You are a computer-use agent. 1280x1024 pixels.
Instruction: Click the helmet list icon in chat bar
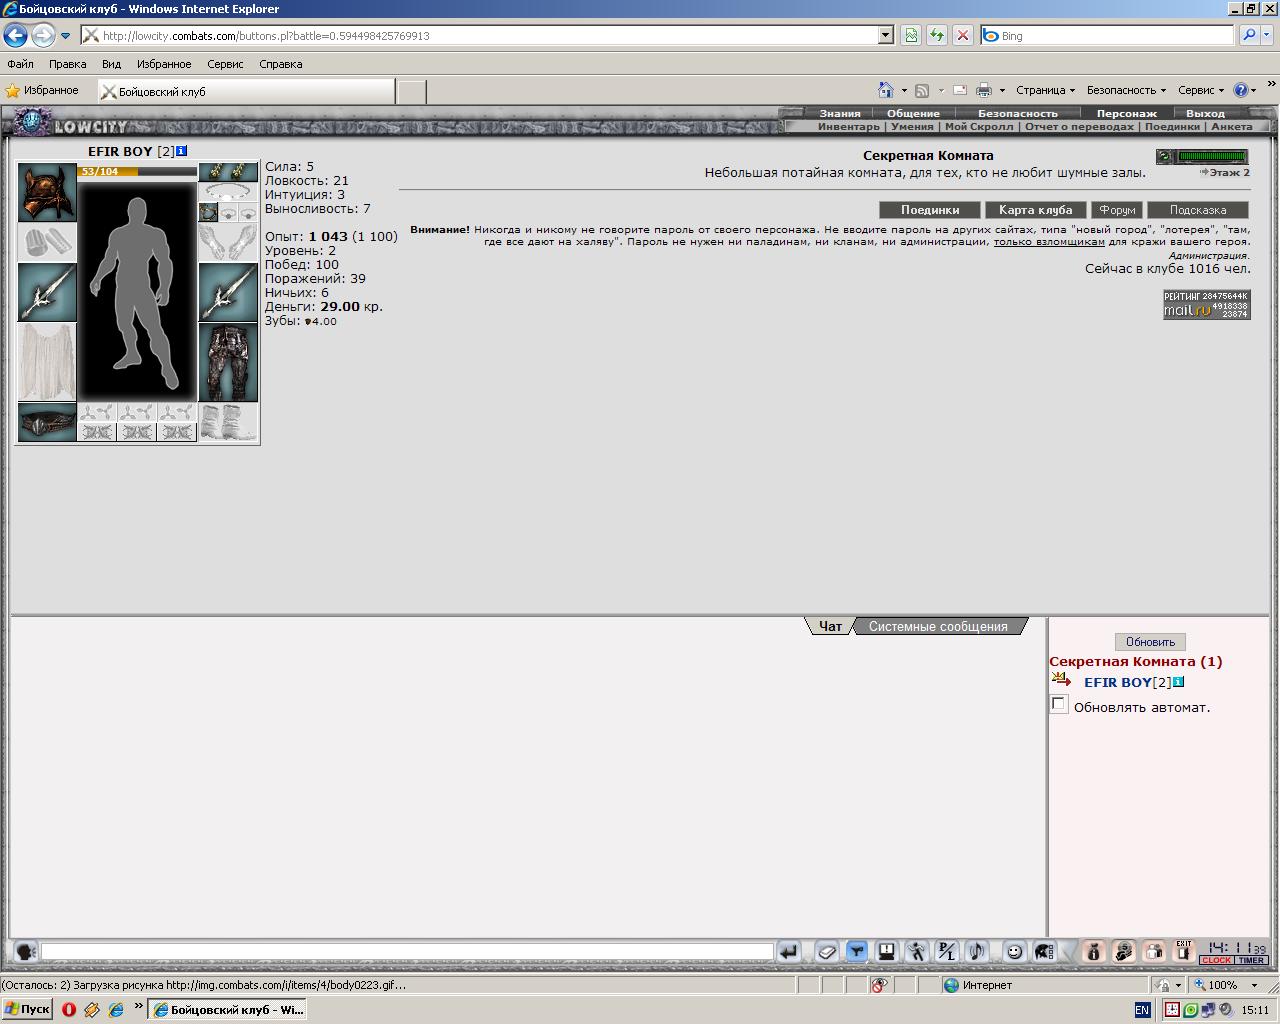pos(1044,952)
